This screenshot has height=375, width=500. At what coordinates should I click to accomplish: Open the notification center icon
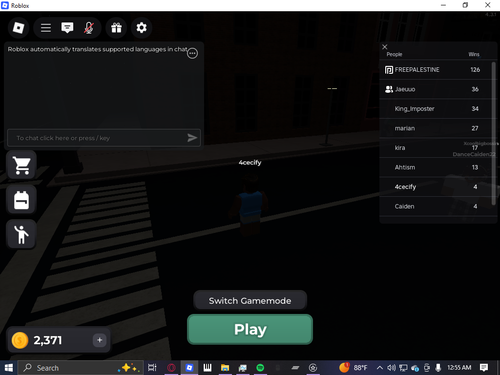point(484,368)
